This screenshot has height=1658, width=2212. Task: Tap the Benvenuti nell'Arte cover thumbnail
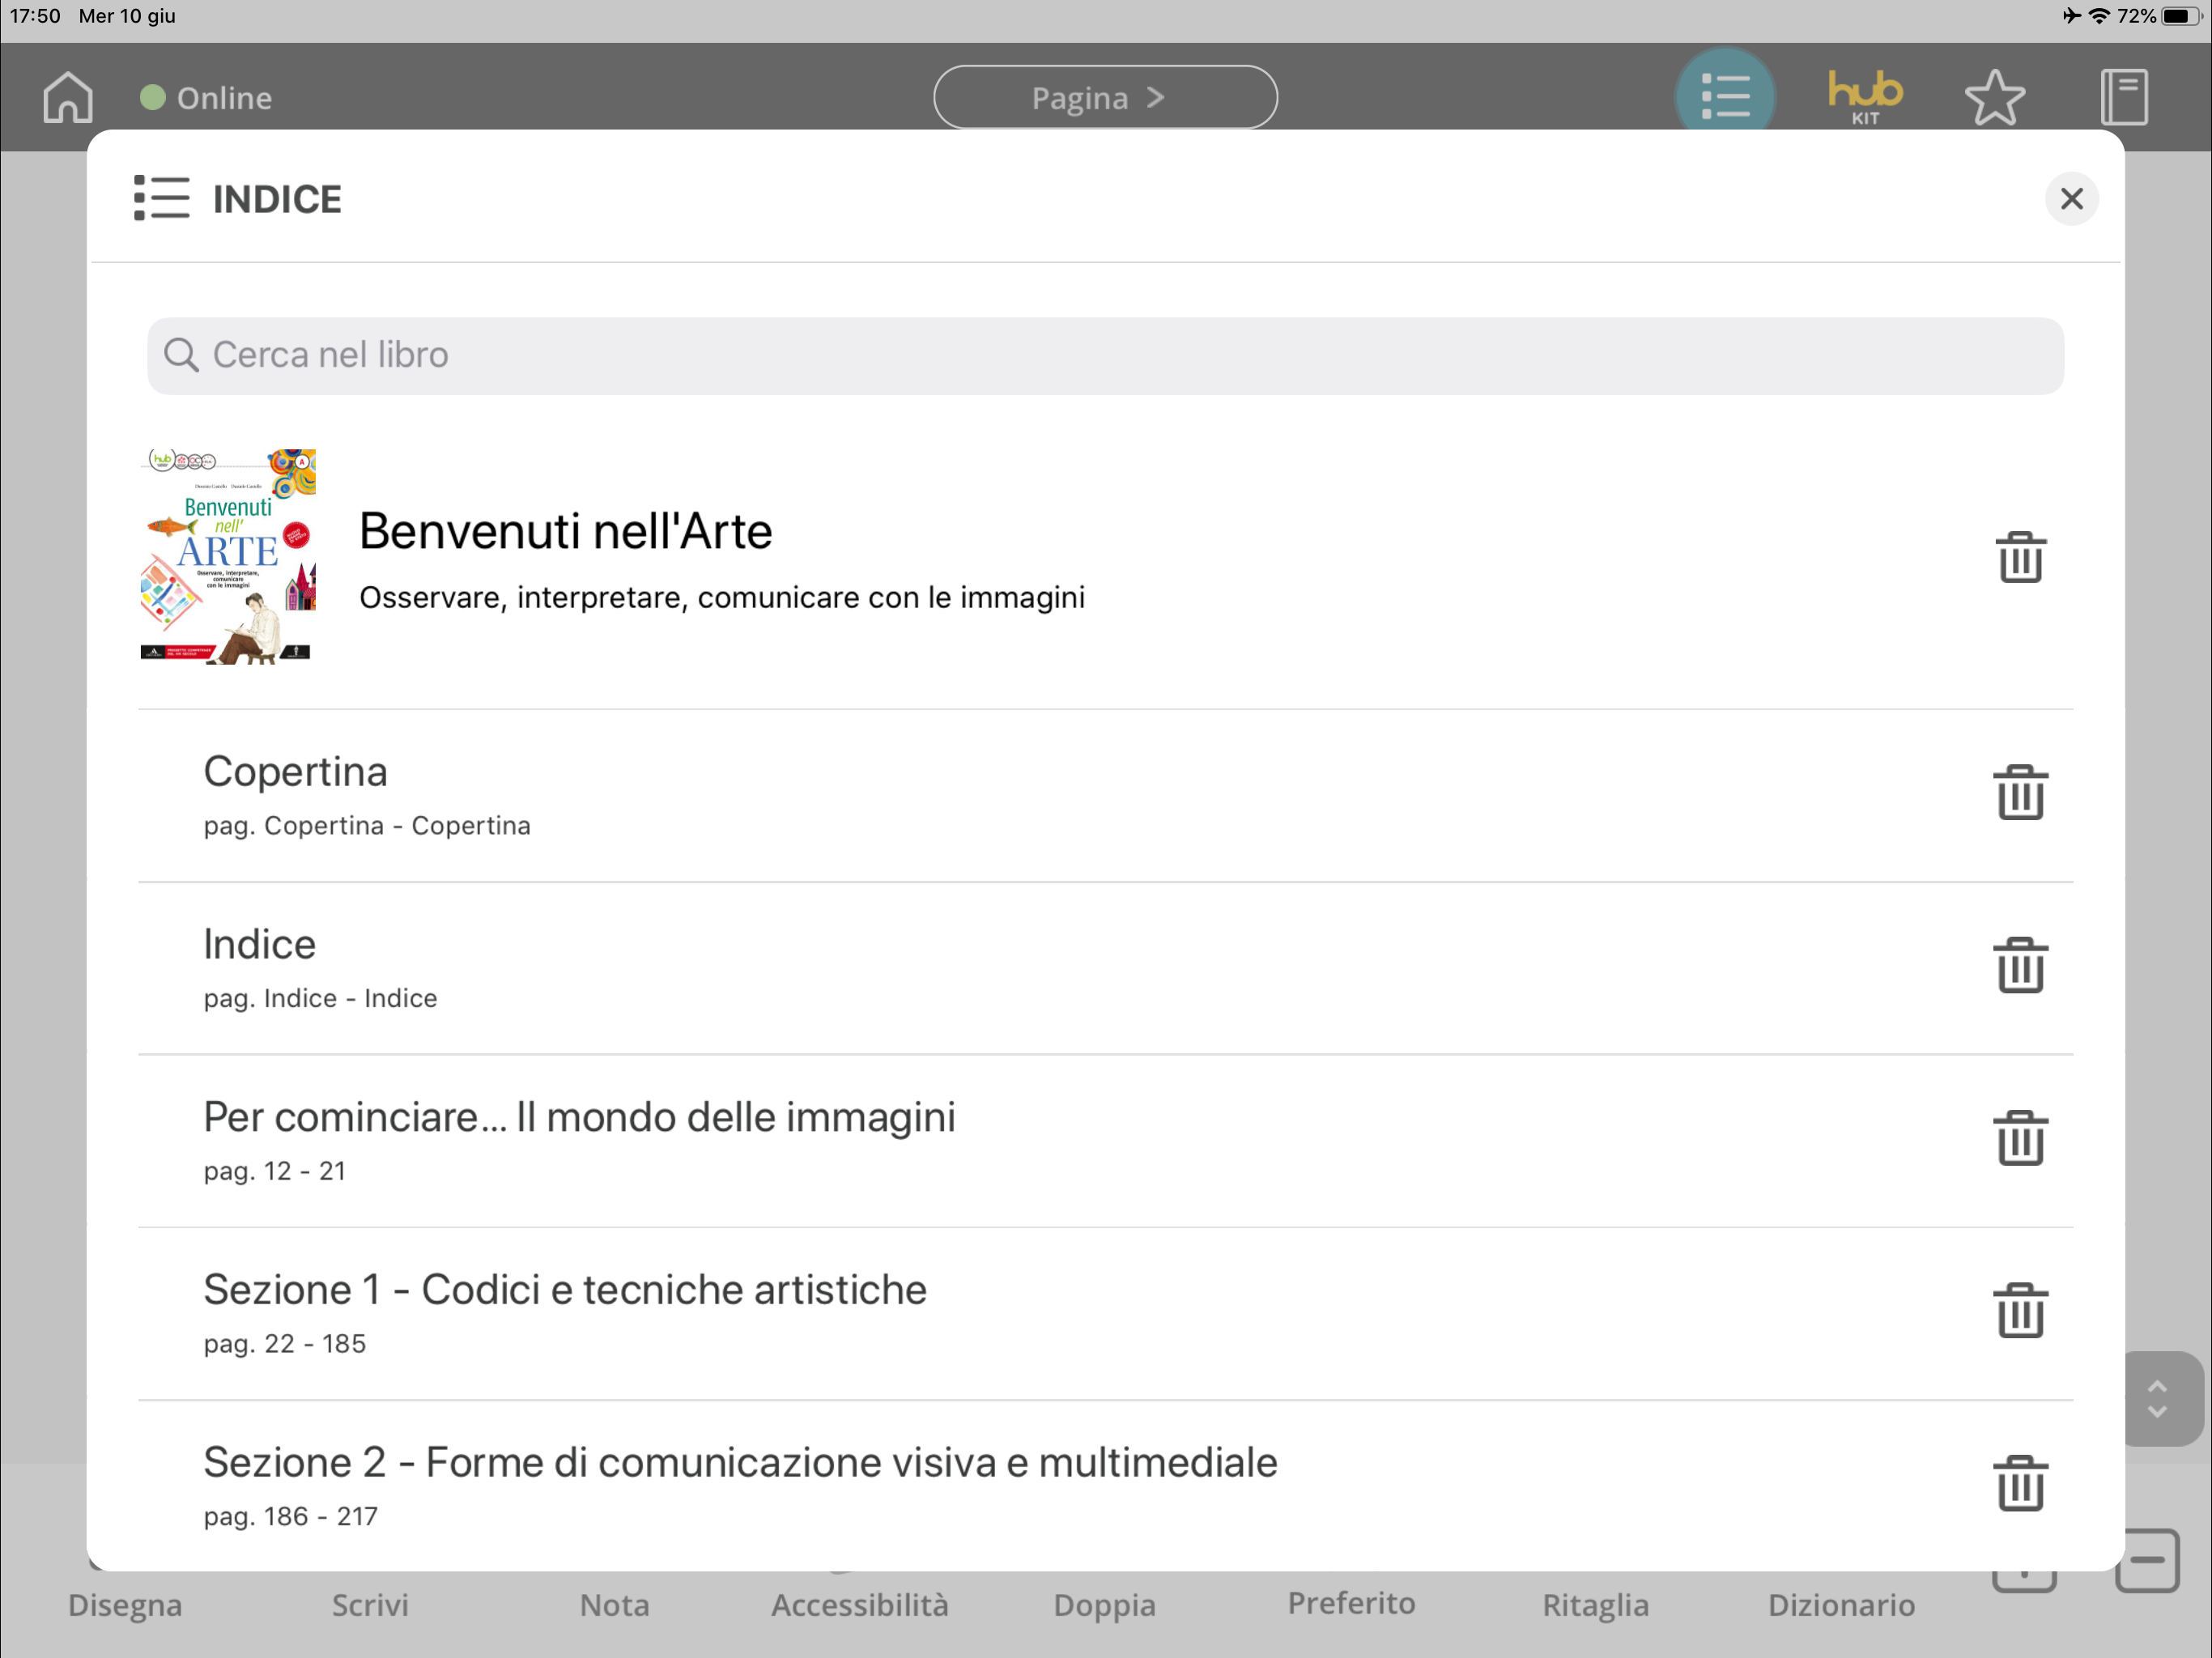click(228, 556)
